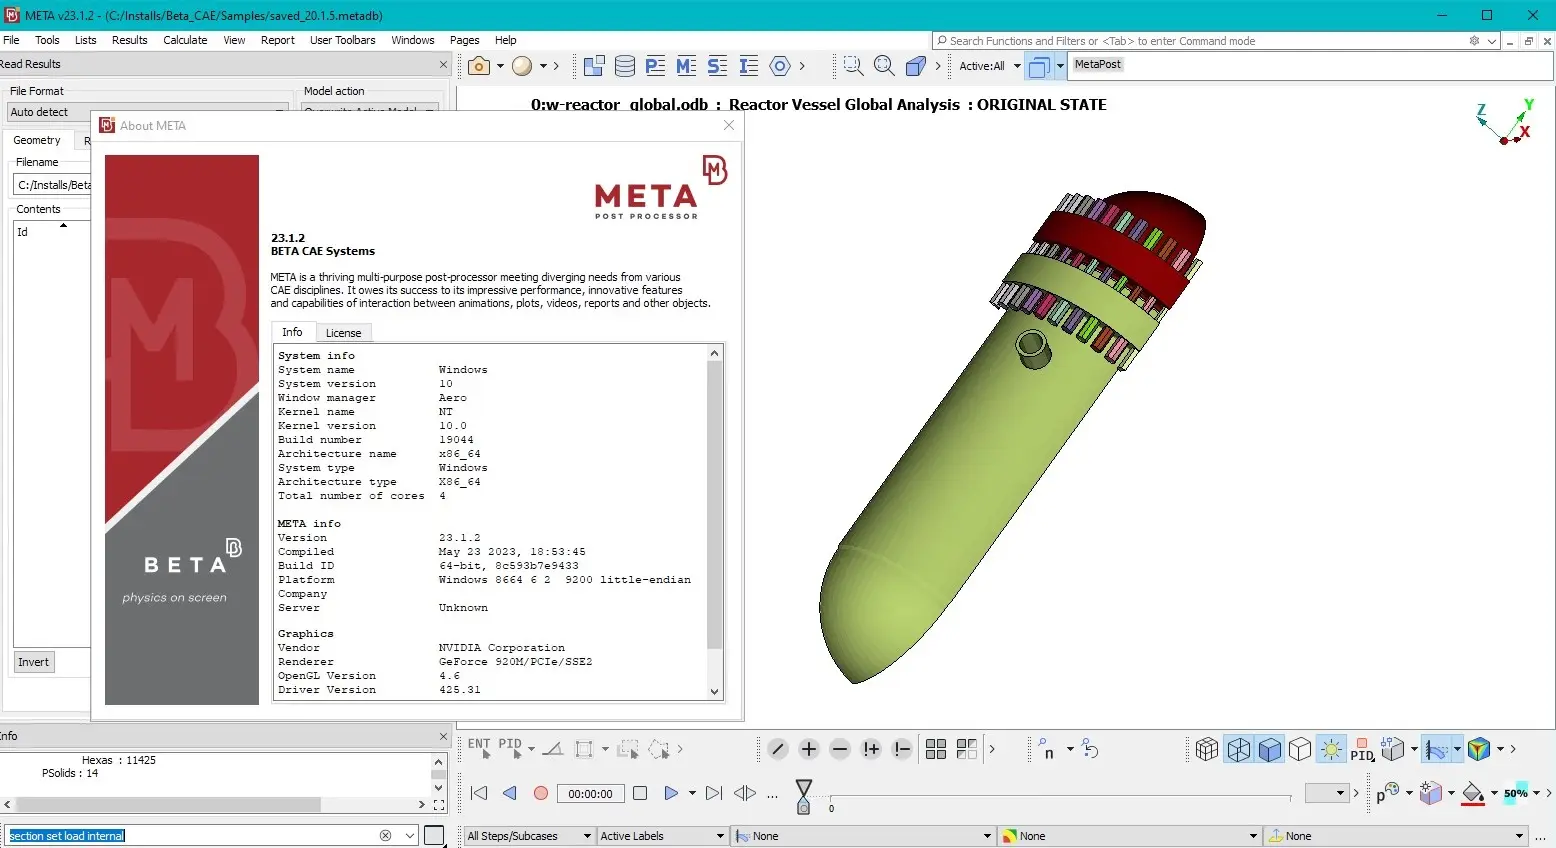The height and width of the screenshot is (848, 1556).
Task: Expand the sphere icon dropdown arrow
Action: (x=543, y=66)
